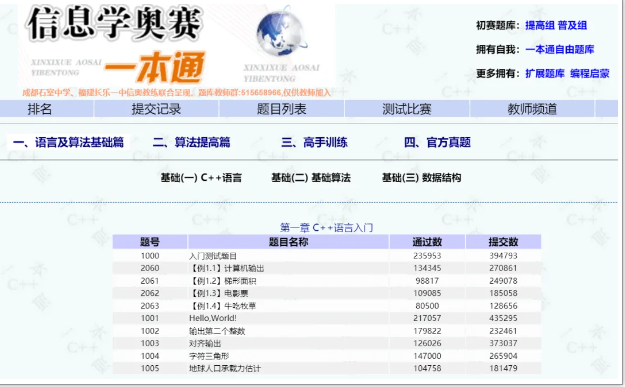Viewport: 625px width, 387px height.
Task: Click pass count 109085
Action: coord(427,293)
